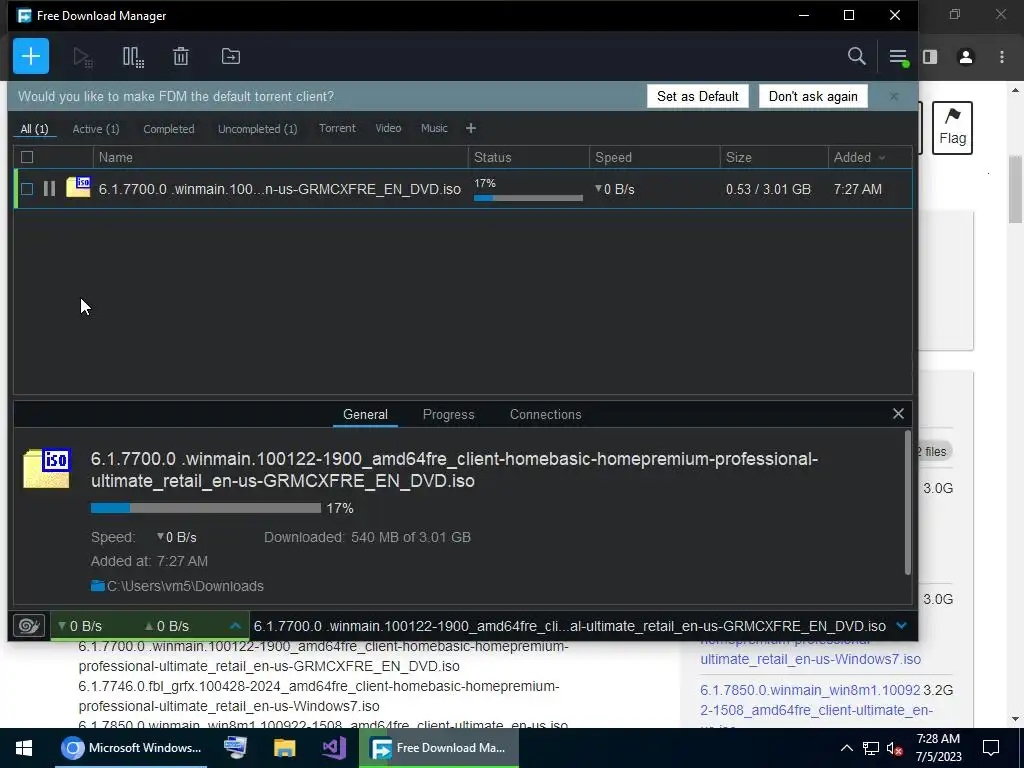The height and width of the screenshot is (768, 1024).
Task: Open File Explorer from taskbar
Action: click(x=285, y=748)
